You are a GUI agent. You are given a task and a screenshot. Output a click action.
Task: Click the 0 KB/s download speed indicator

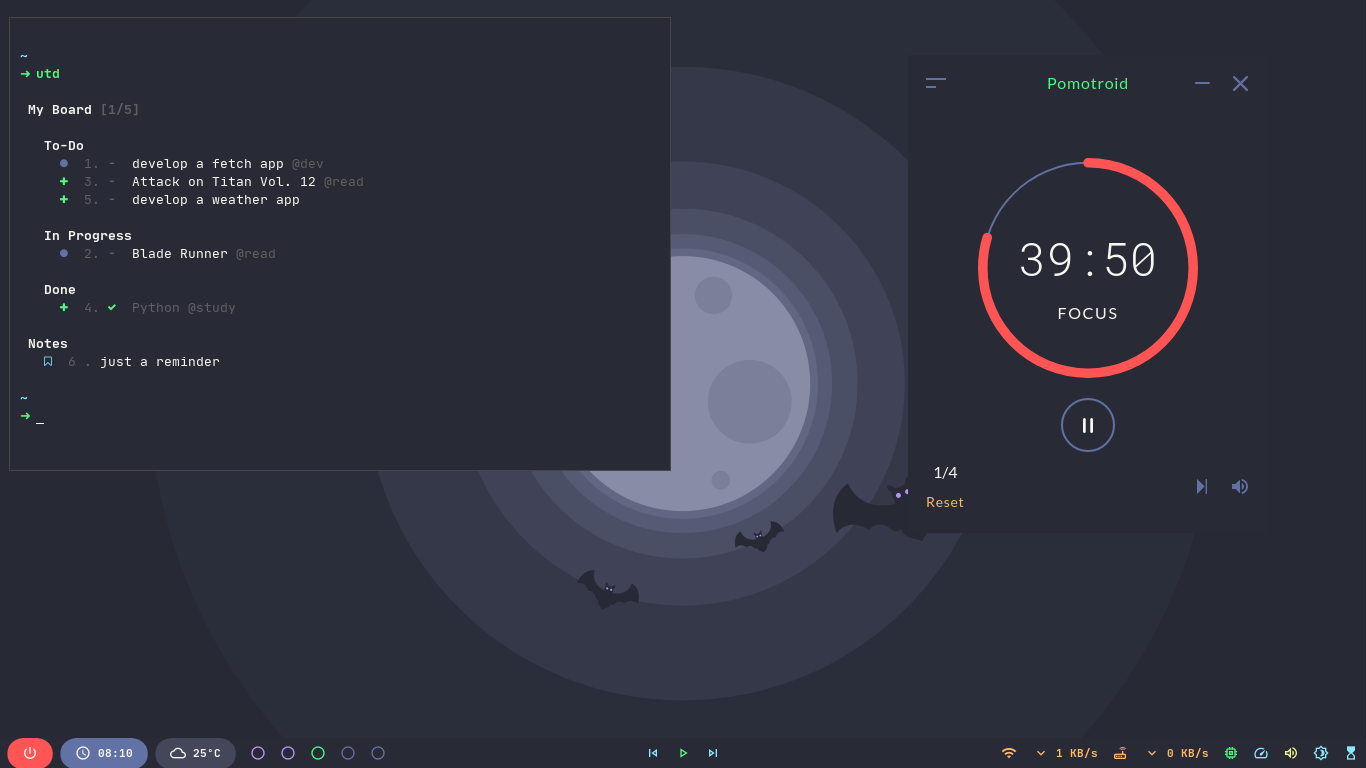pyautogui.click(x=1178, y=753)
